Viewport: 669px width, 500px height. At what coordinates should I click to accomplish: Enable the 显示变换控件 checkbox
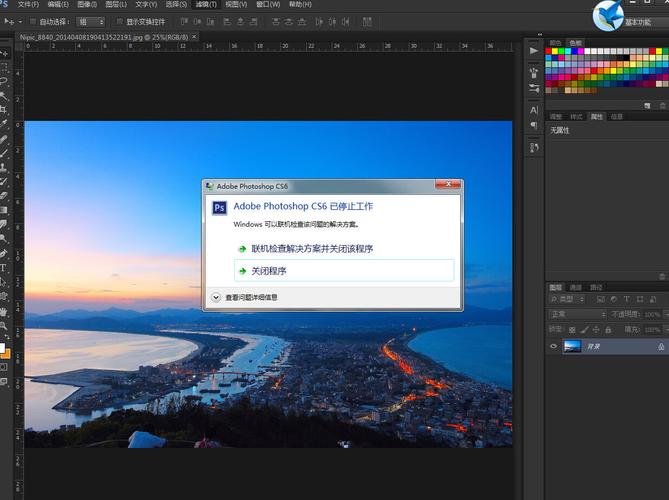point(119,21)
